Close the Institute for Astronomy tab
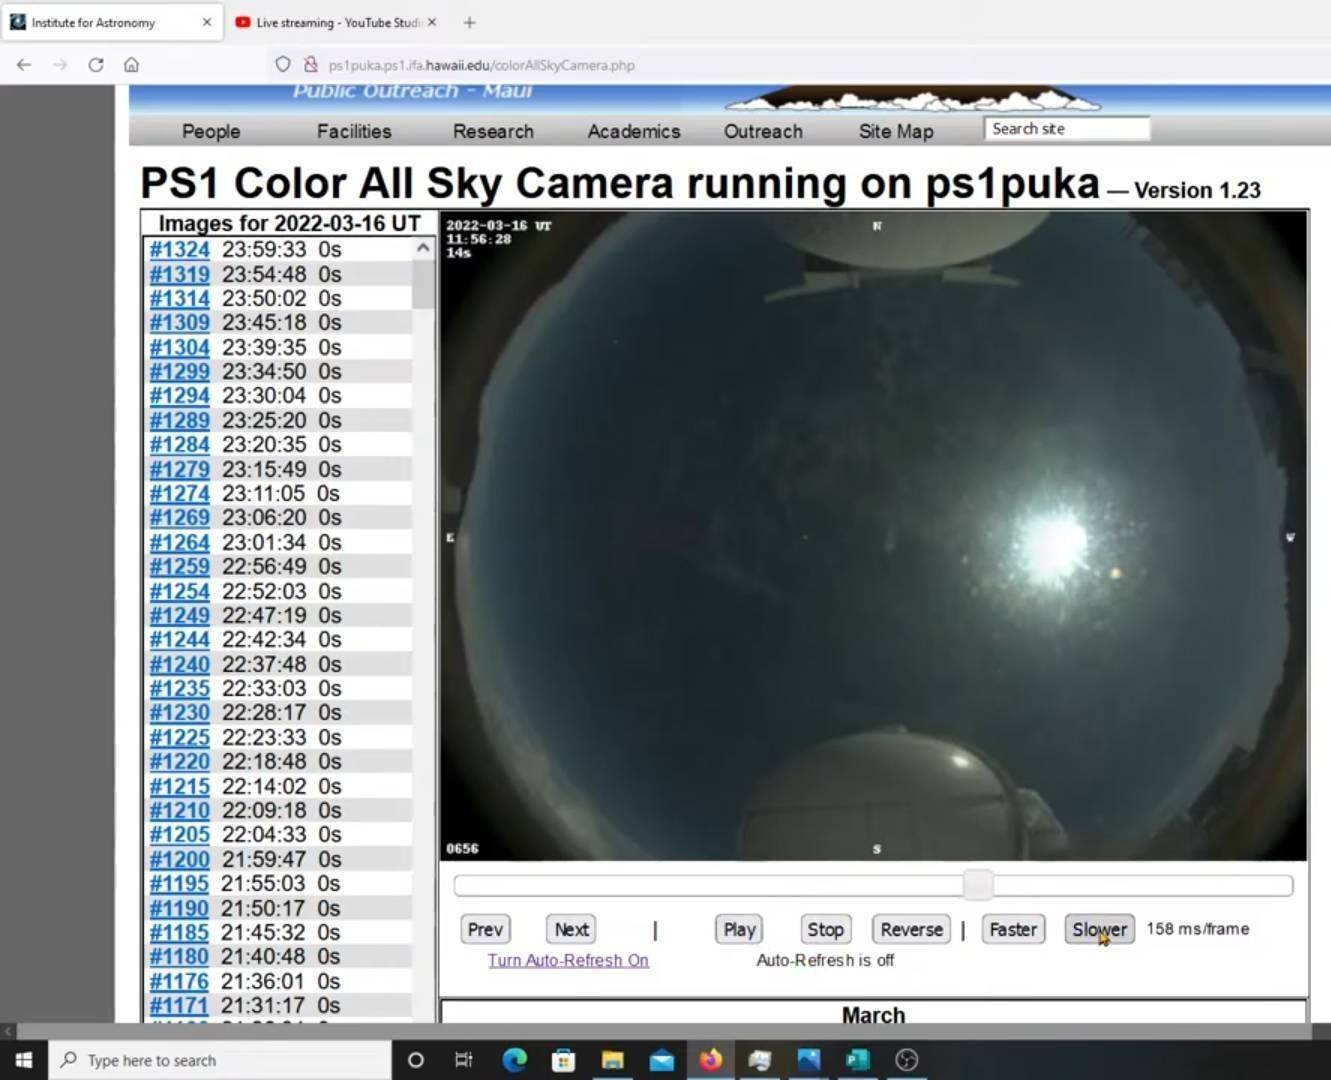The height and width of the screenshot is (1080, 1331). click(207, 22)
